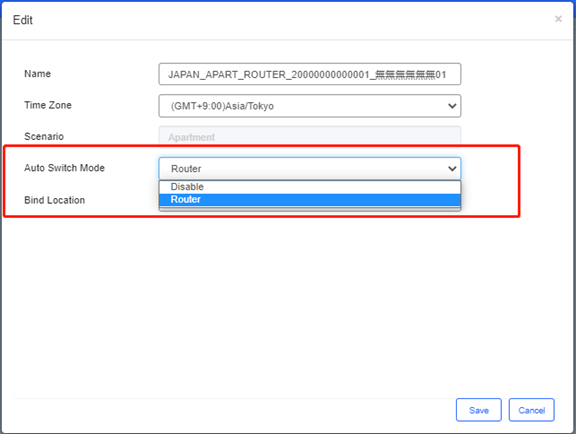The height and width of the screenshot is (434, 576).
Task: Click the Auto Switch Mode chevron arrow
Action: [x=452, y=169]
